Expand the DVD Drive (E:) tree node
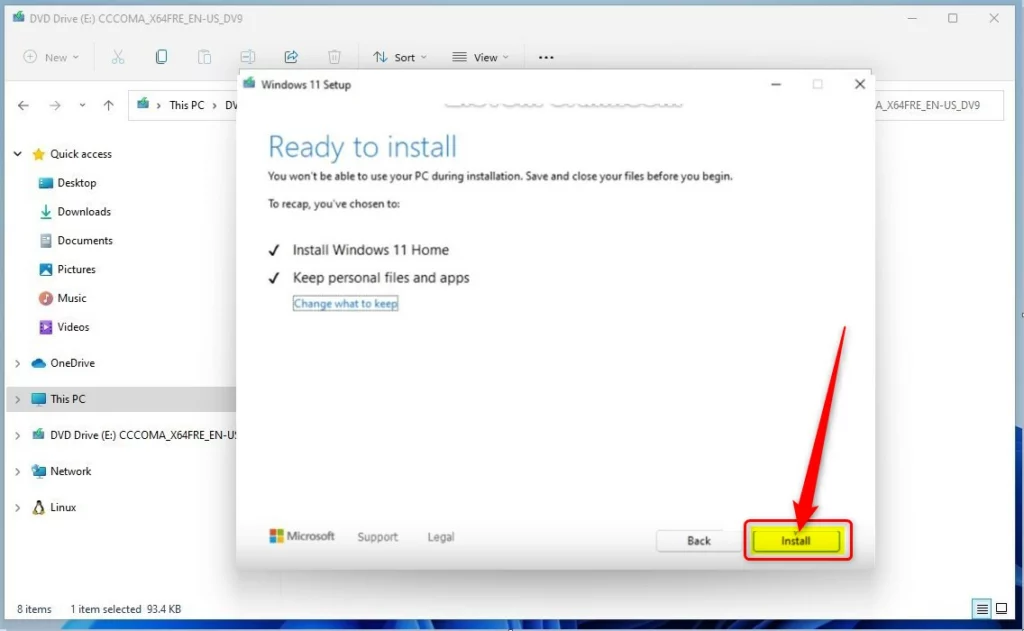1024x631 pixels. click(x=18, y=435)
